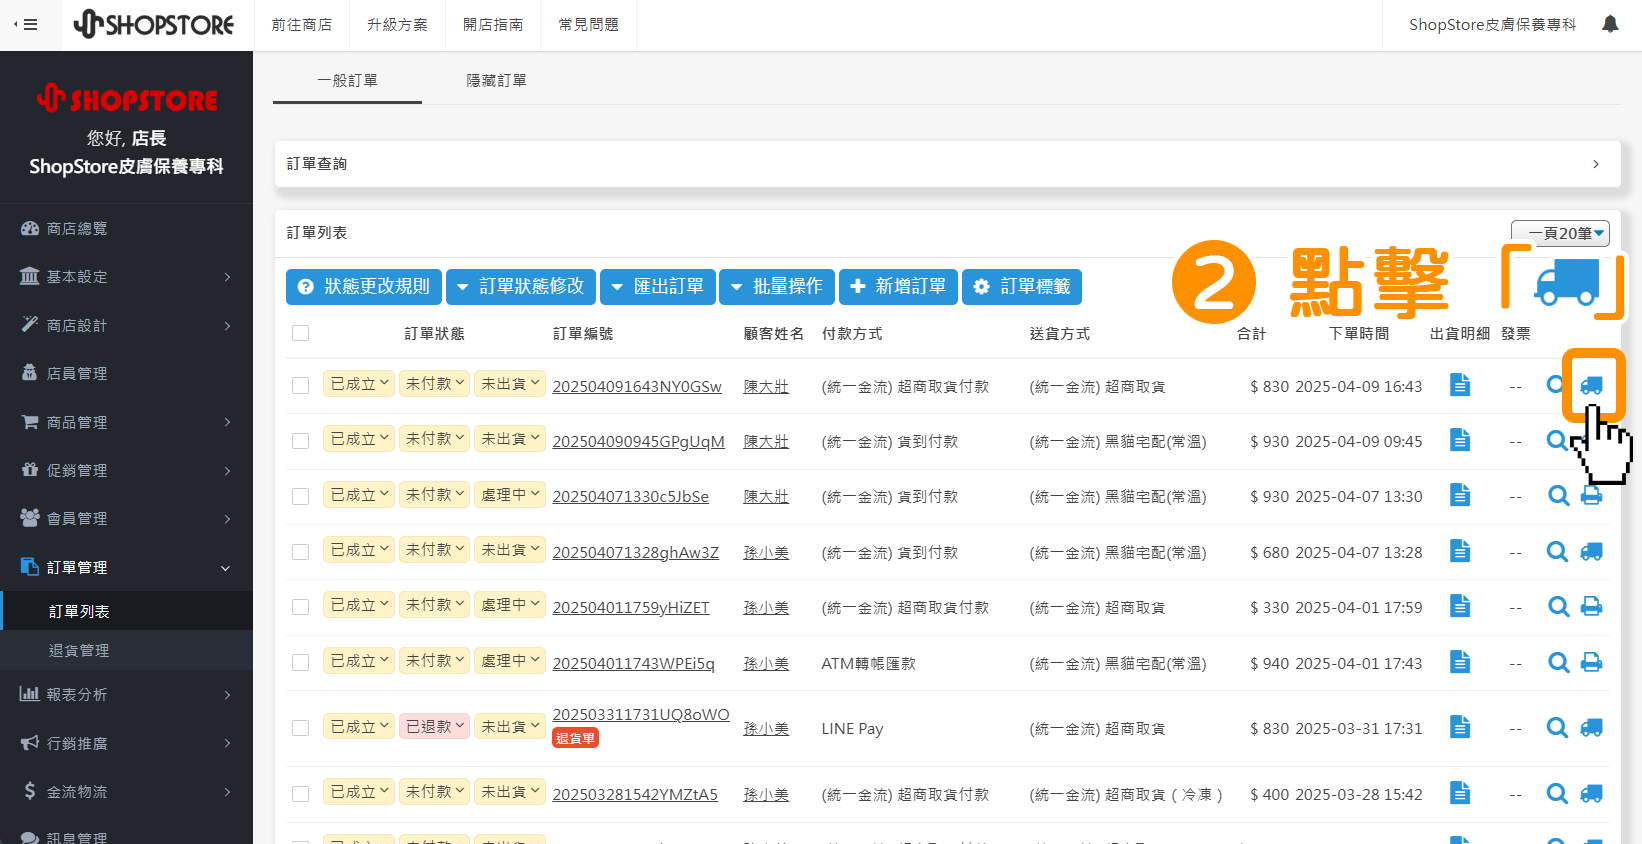The width and height of the screenshot is (1642, 844).
Task: Open 未出貨 dropdown for order 202504090945GPgUqM
Action: coord(510,439)
